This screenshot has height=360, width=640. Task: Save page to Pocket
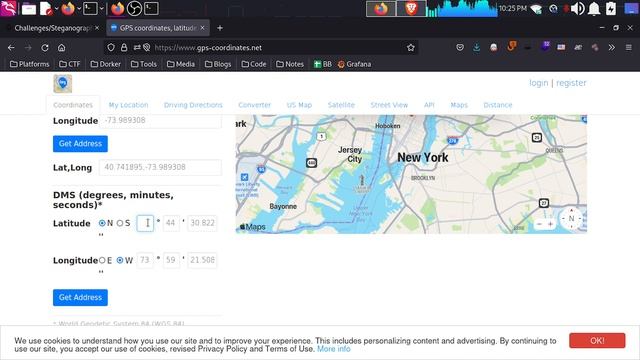click(x=460, y=47)
